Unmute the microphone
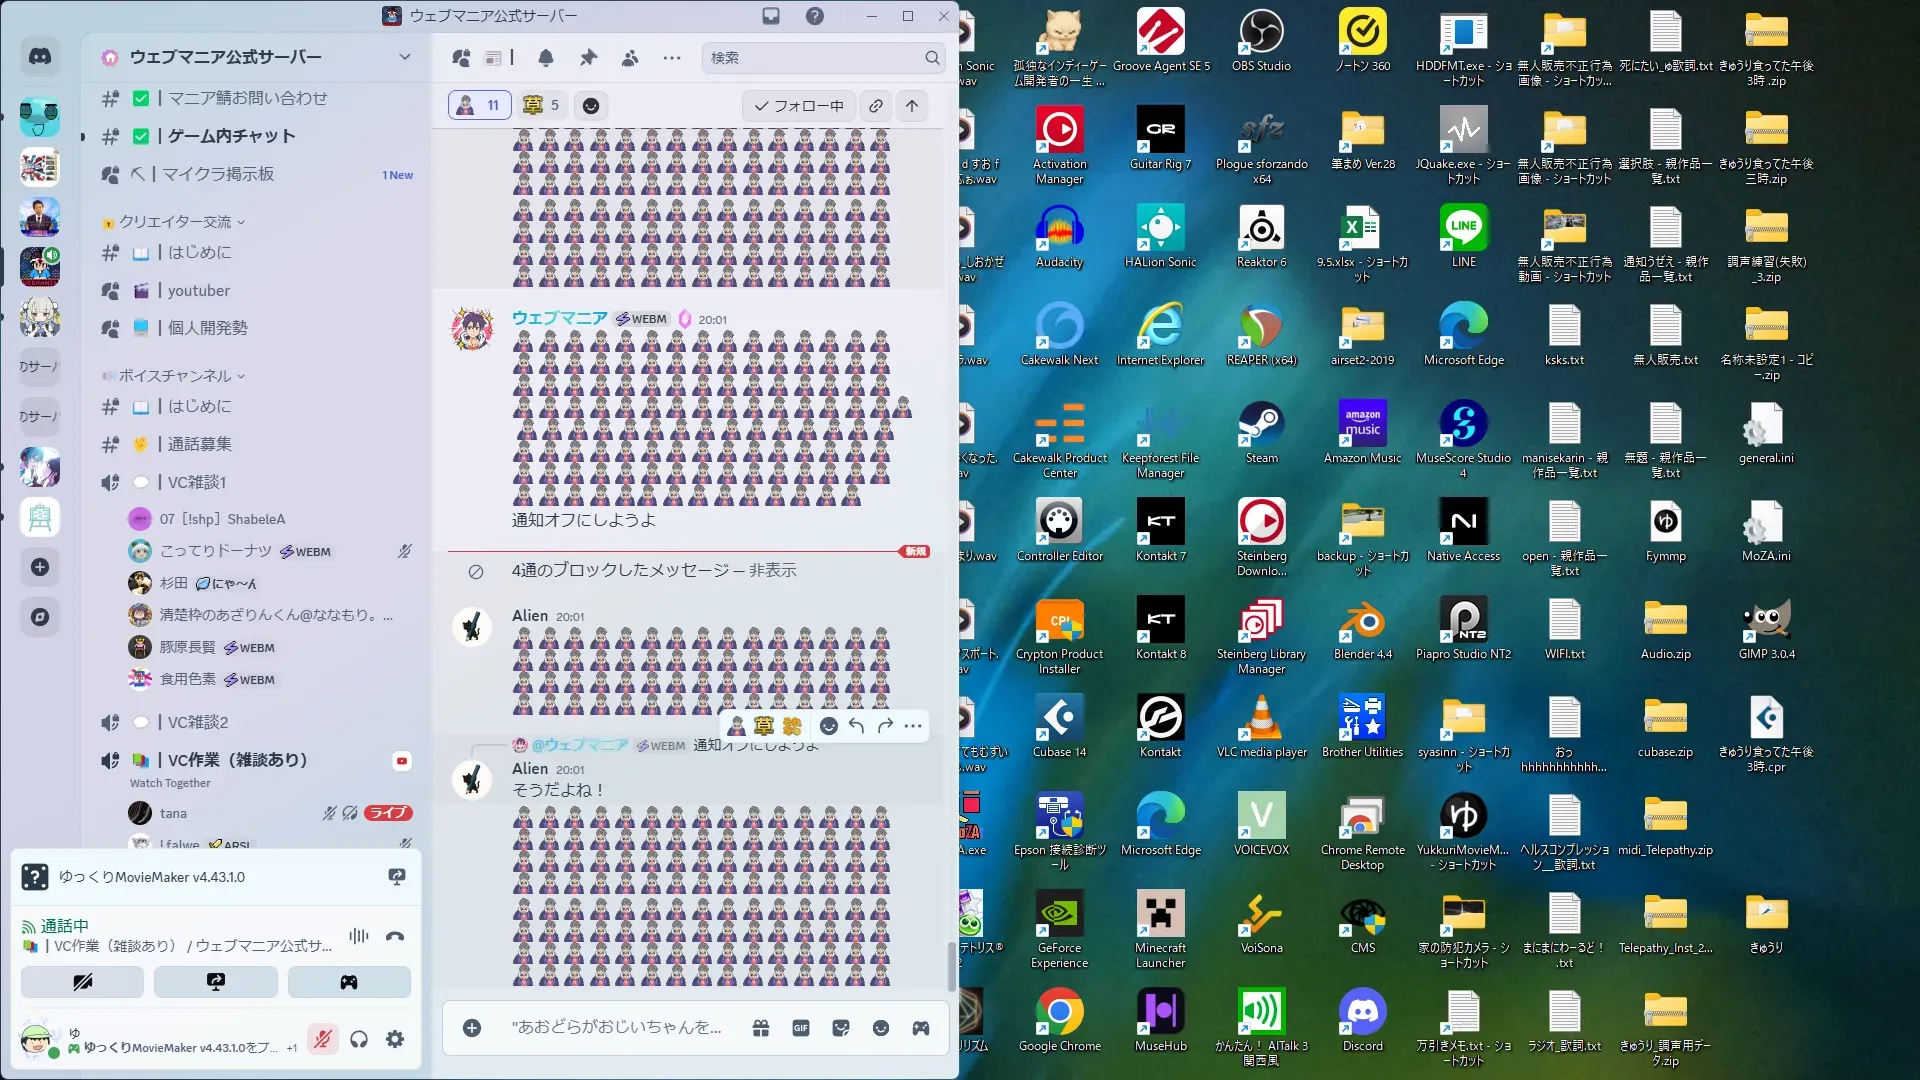1920x1080 pixels. (322, 1040)
